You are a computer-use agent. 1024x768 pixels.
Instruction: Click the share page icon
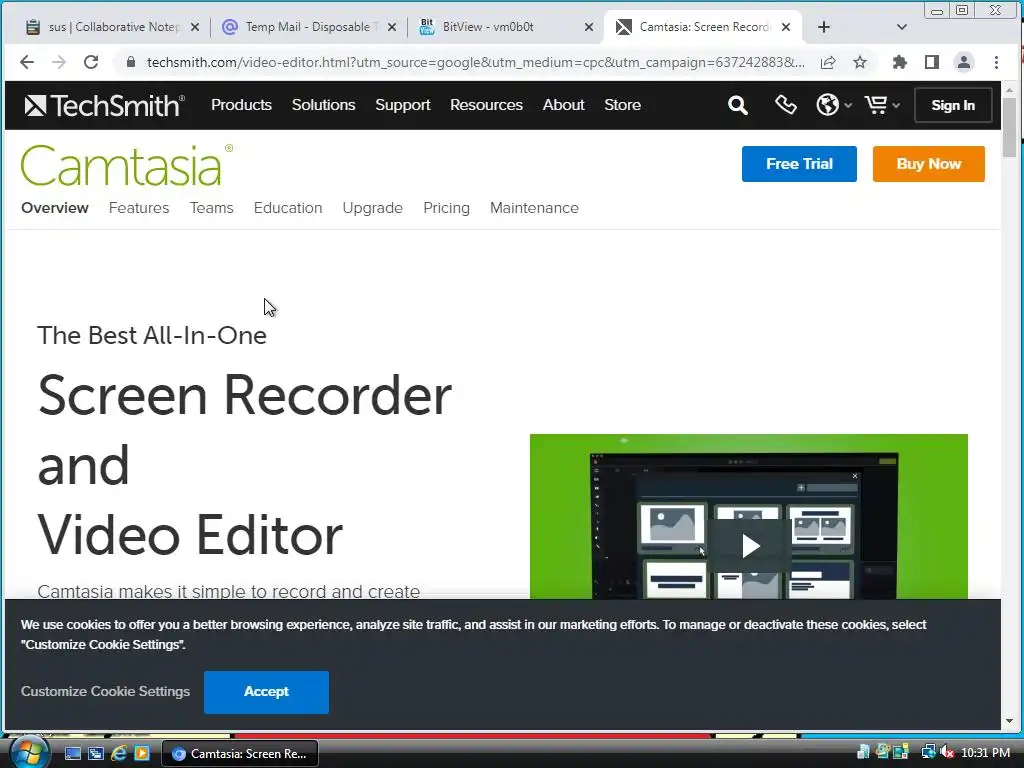click(x=828, y=62)
